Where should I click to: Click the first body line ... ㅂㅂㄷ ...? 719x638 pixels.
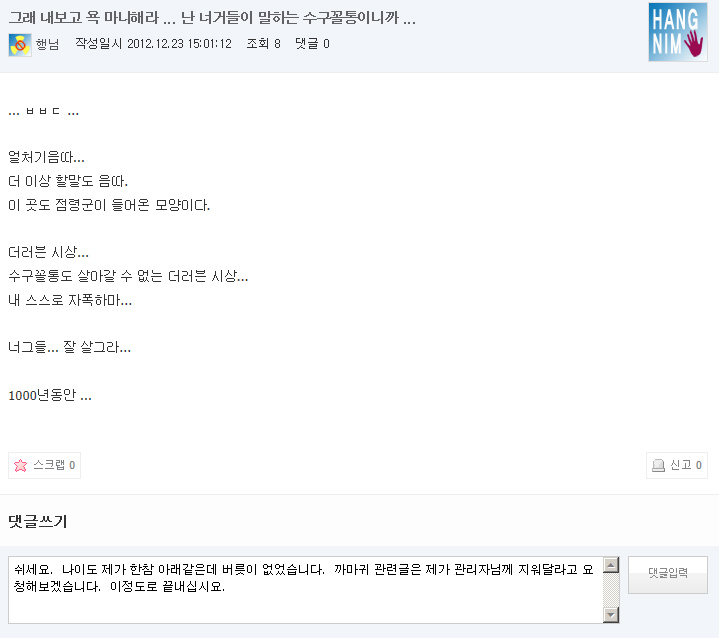point(44,111)
